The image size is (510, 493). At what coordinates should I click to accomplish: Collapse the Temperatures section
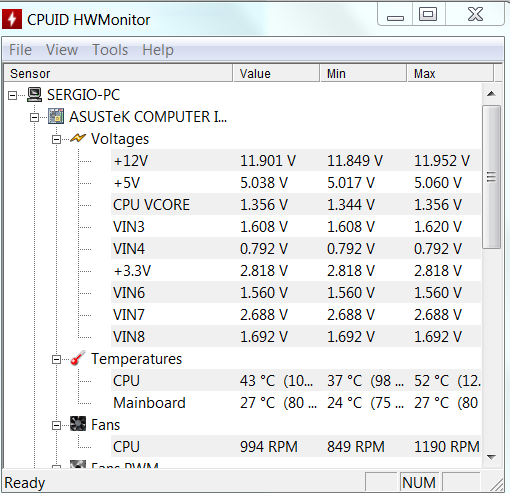(x=56, y=359)
